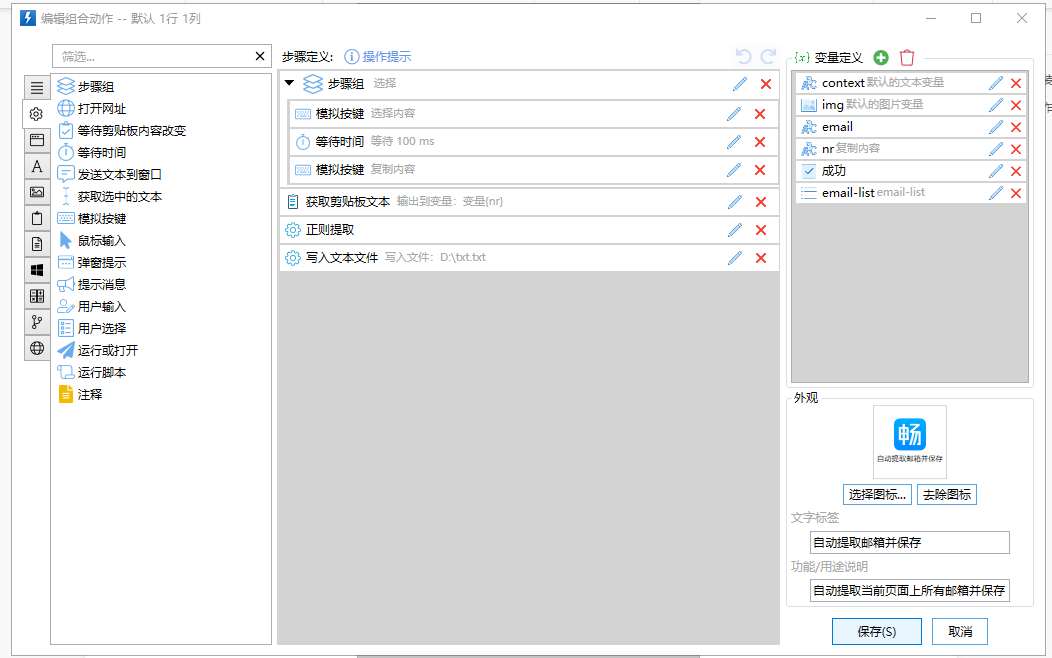Screen dimensions: 1052x658
Task: Clear the 筛选 filter box
Action: coord(260,56)
